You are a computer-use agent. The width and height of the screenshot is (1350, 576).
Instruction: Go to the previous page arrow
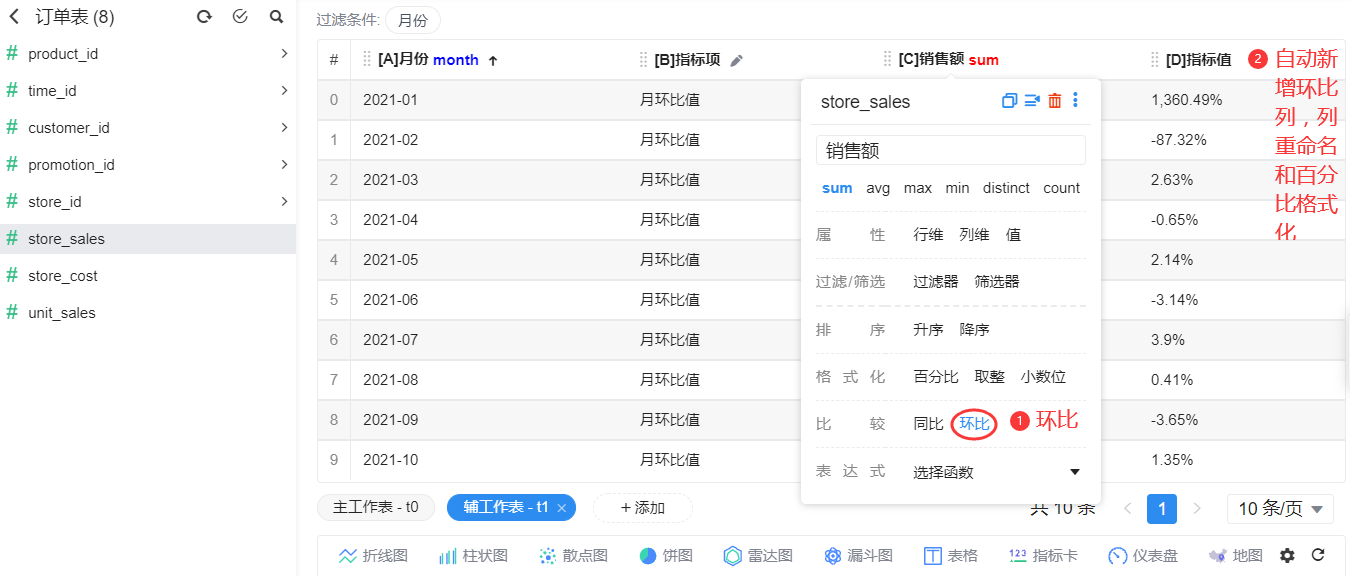pyautogui.click(x=1127, y=509)
